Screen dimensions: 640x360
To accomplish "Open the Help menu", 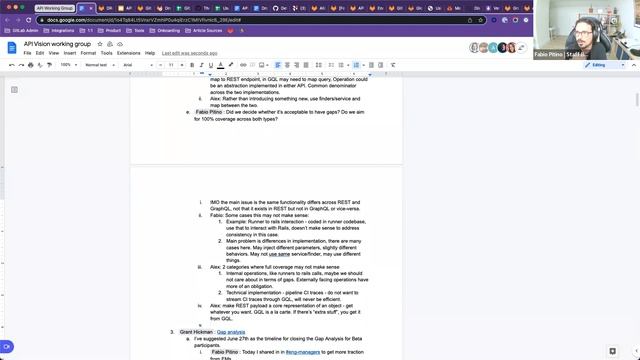I will (150, 53).
